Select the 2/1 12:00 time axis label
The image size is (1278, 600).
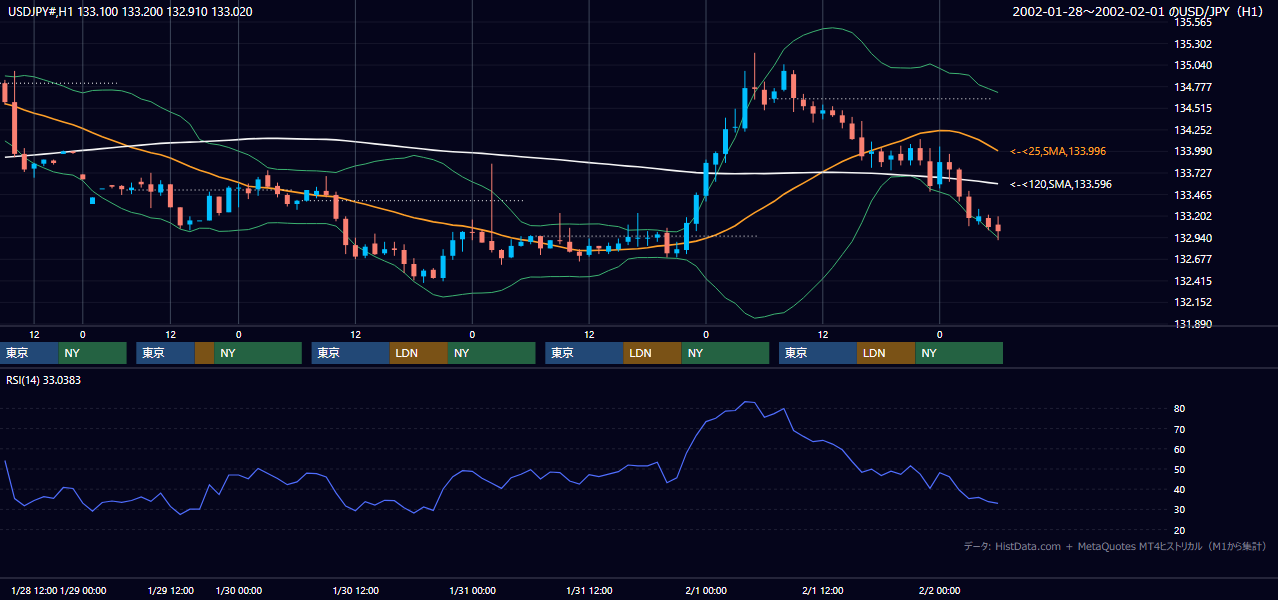[x=823, y=592]
